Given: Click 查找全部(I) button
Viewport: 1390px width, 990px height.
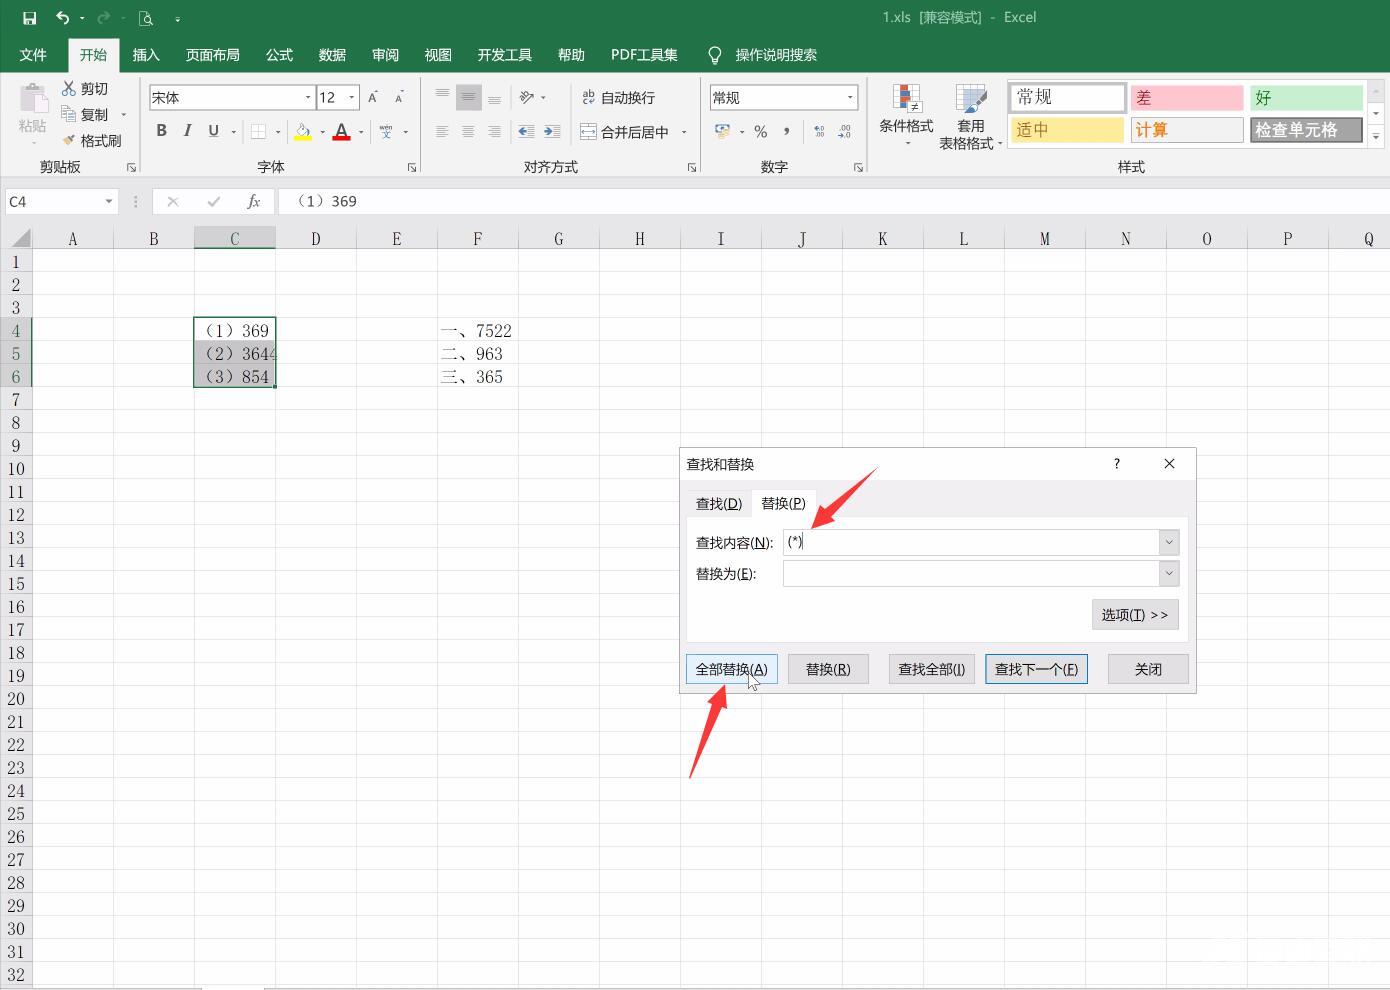Looking at the screenshot, I should tap(932, 669).
